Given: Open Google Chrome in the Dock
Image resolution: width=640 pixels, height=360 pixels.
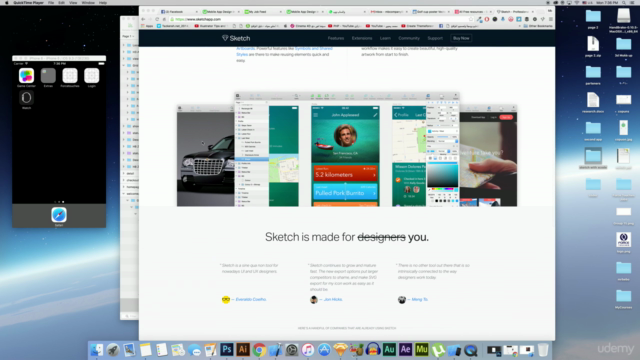Looking at the screenshot, I should tap(259, 350).
